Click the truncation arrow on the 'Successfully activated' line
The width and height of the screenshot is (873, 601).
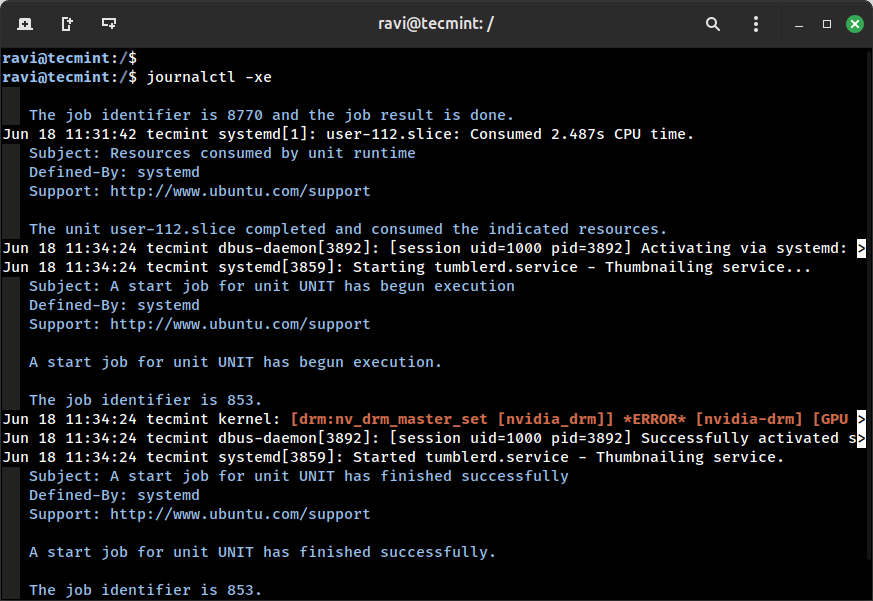(x=861, y=438)
